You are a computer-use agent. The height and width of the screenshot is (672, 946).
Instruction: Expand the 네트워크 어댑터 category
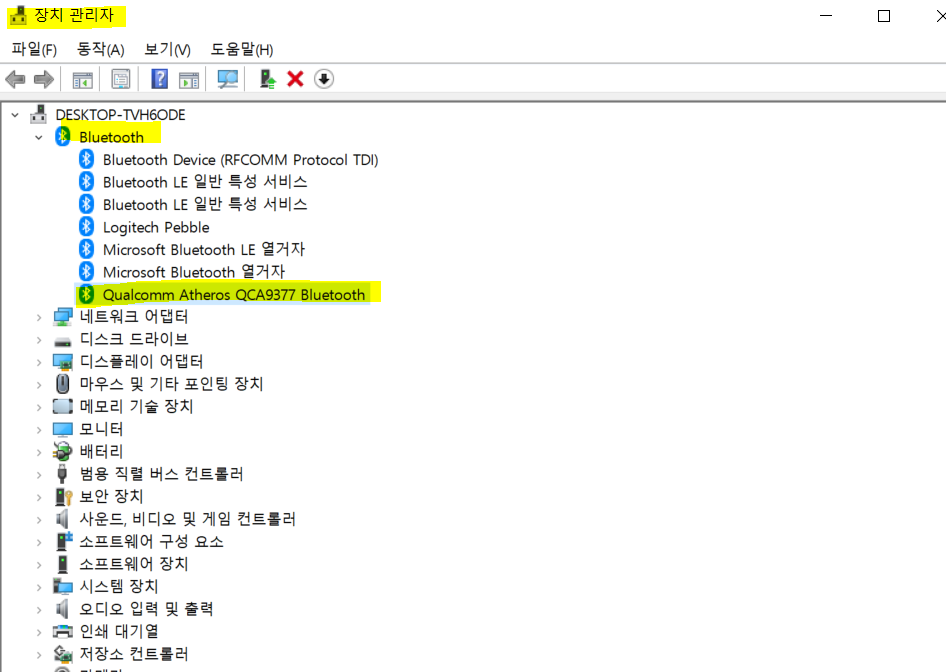[39, 317]
